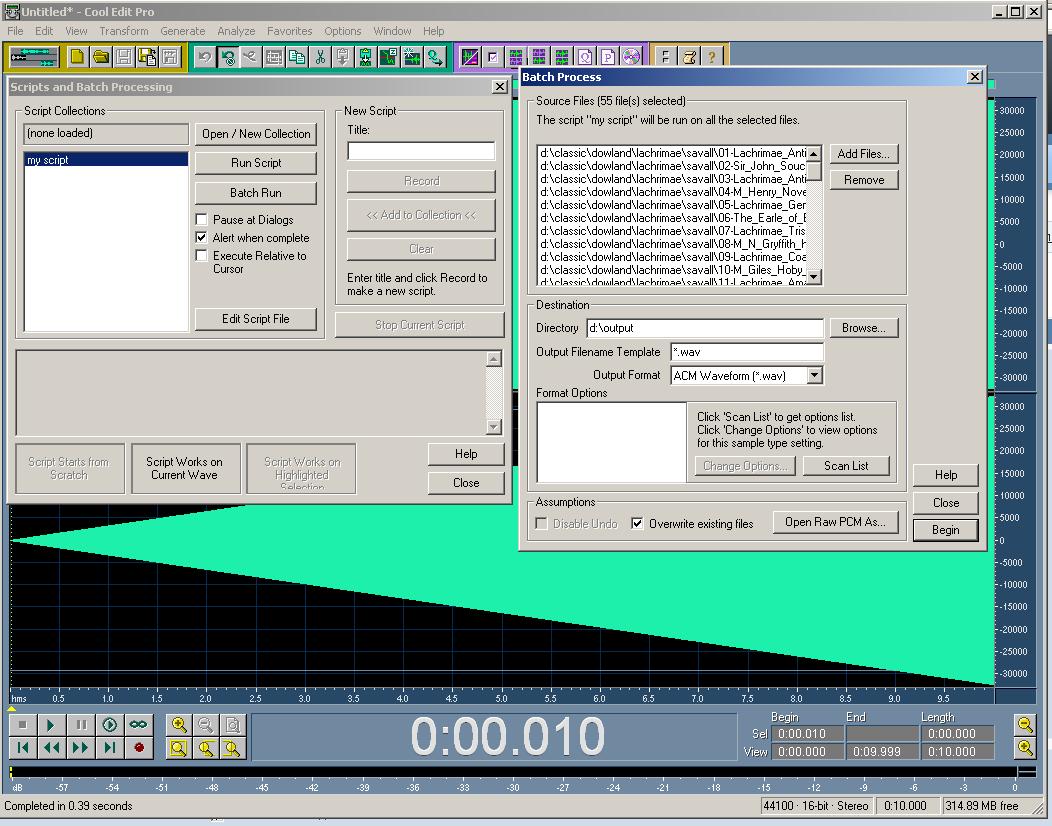This screenshot has height=826, width=1052.
Task: Click the Play Looped infinity button
Action: 138,725
